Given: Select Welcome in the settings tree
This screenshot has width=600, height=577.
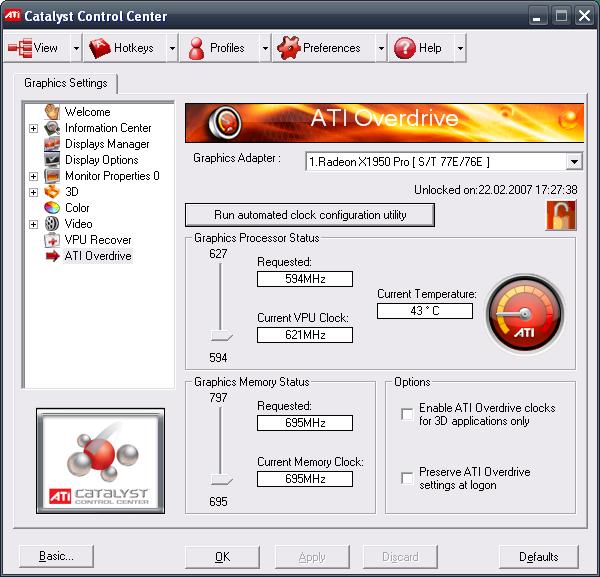Looking at the screenshot, I should pyautogui.click(x=88, y=112).
